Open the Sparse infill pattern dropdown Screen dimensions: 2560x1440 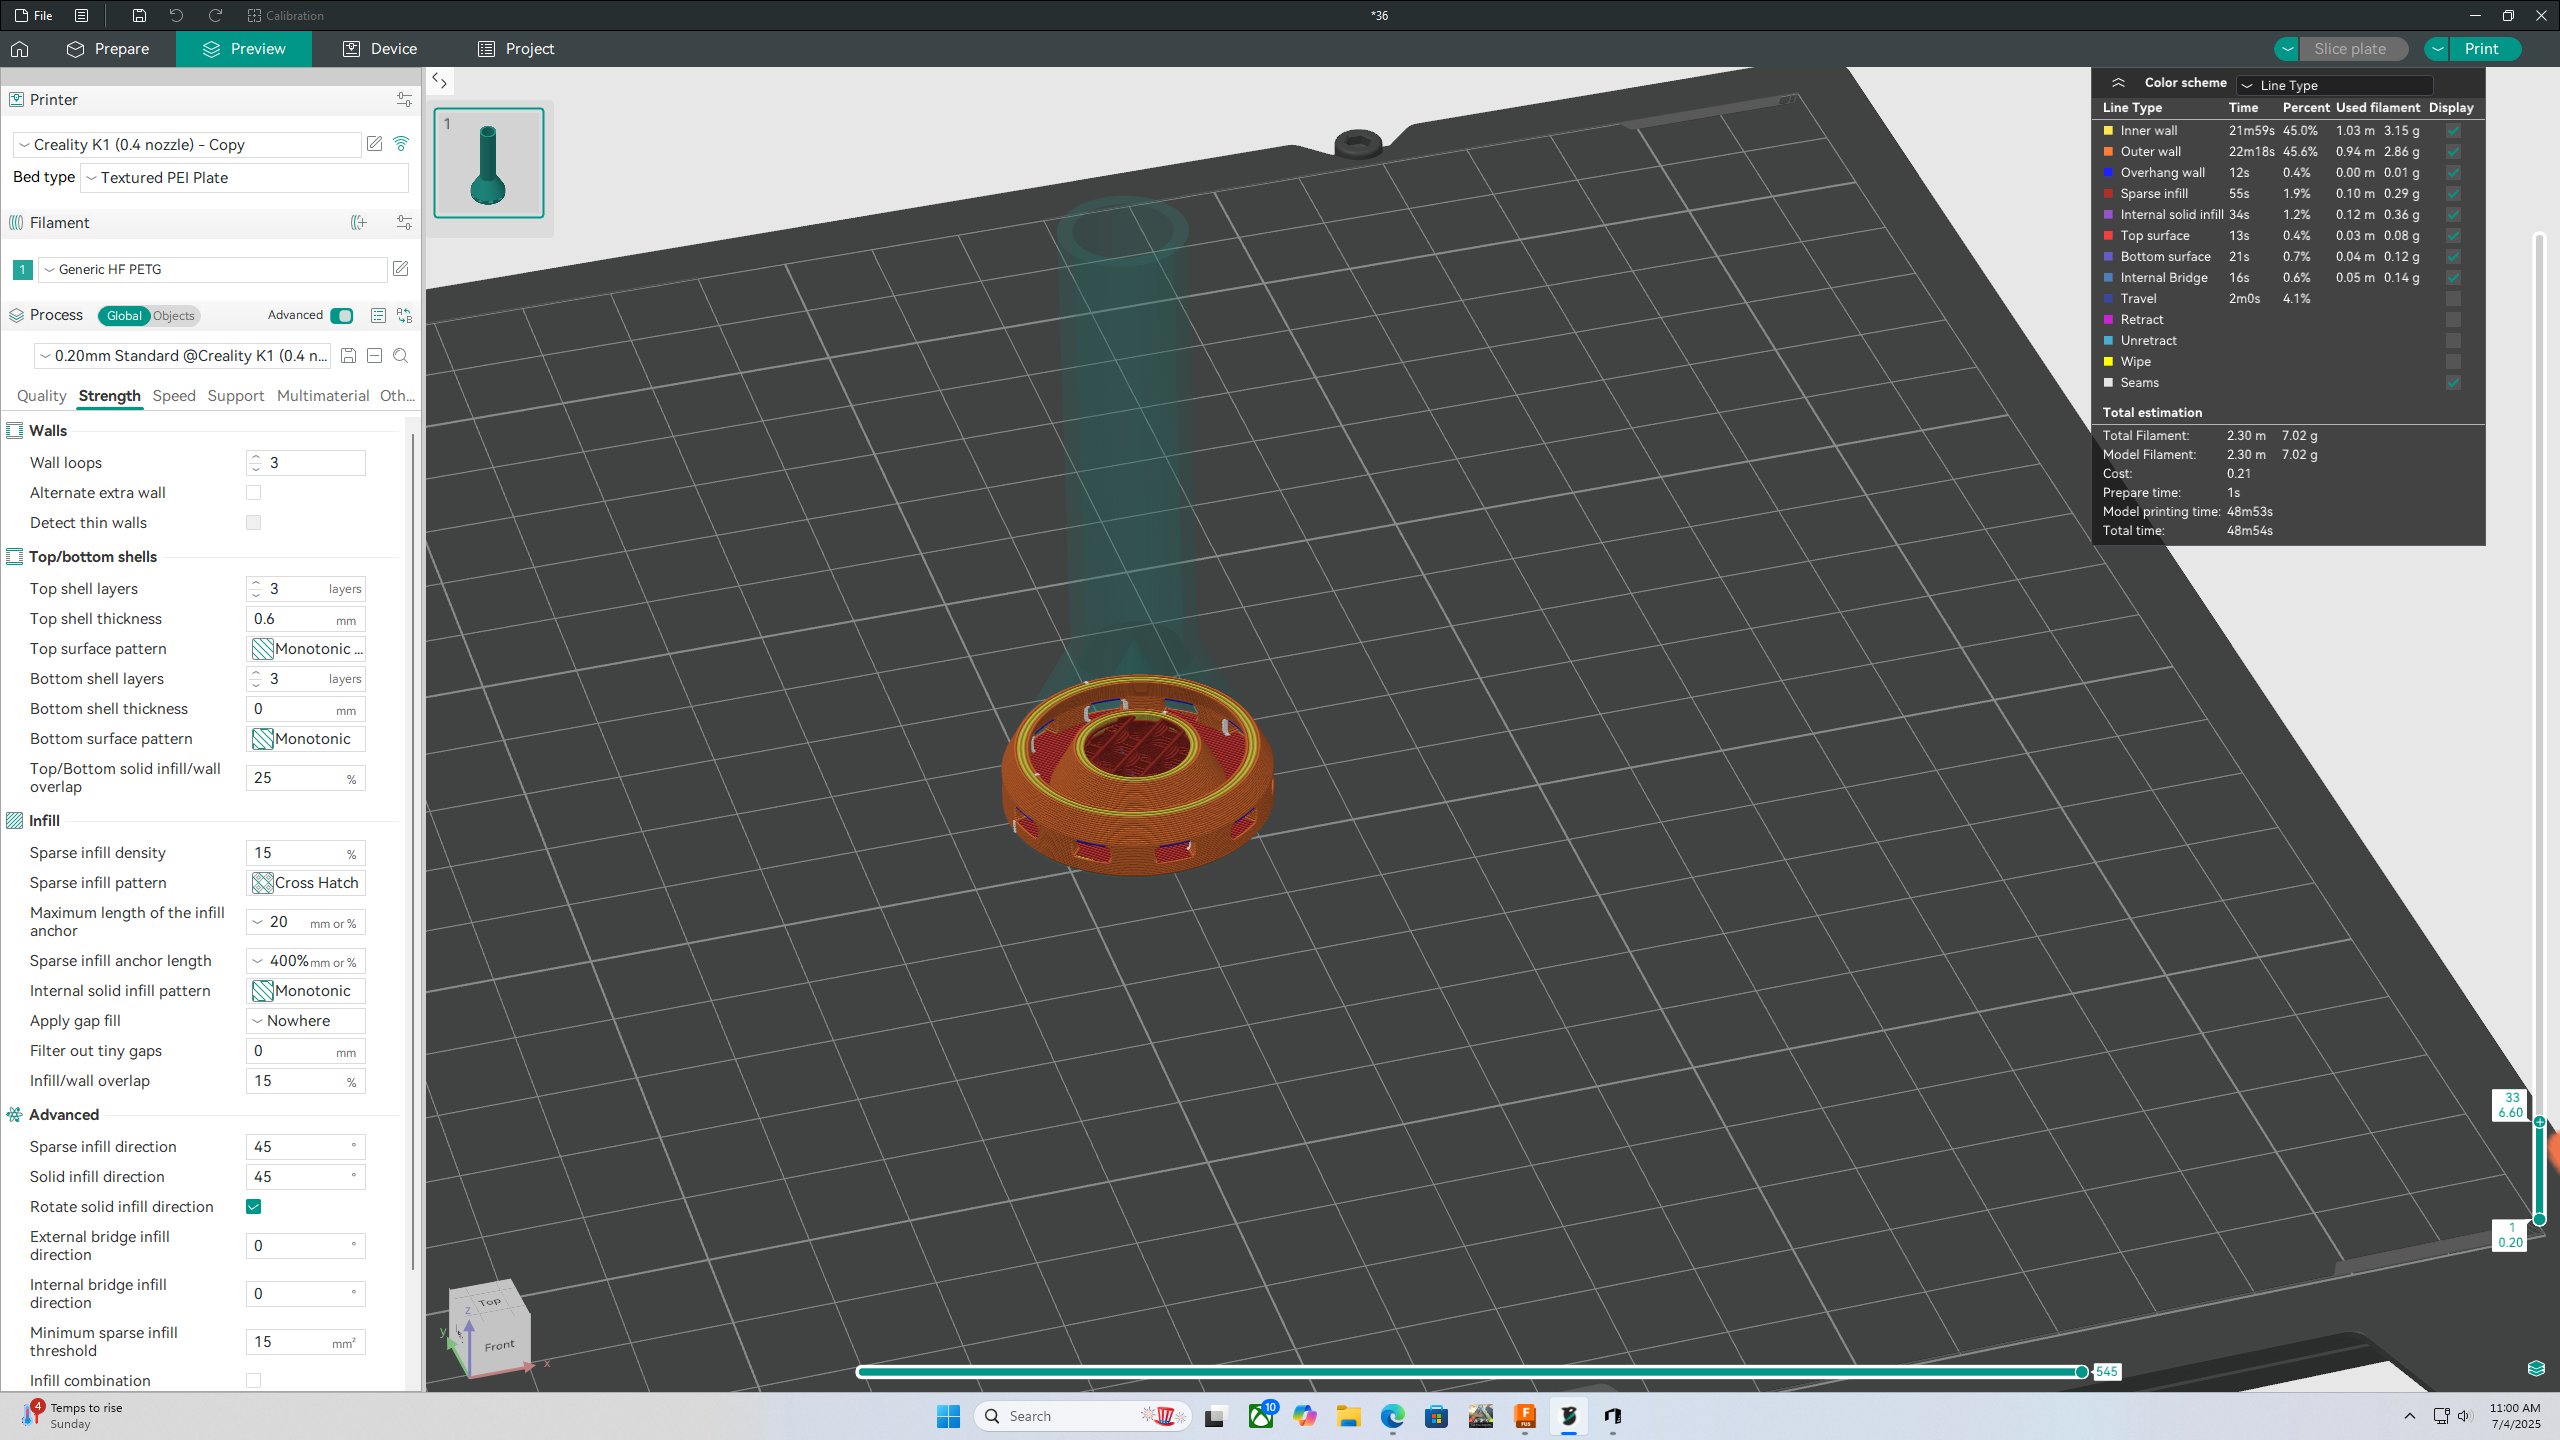306,883
